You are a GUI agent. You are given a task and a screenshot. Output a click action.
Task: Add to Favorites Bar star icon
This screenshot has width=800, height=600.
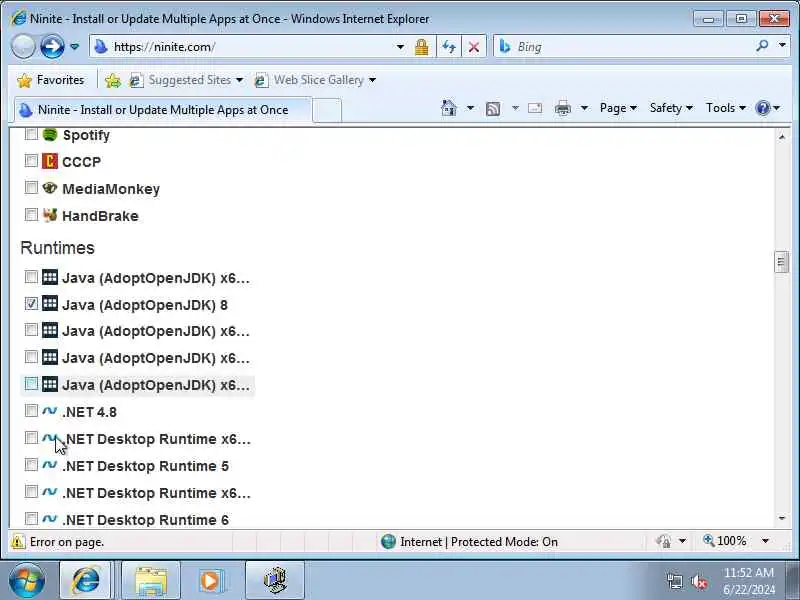113,80
